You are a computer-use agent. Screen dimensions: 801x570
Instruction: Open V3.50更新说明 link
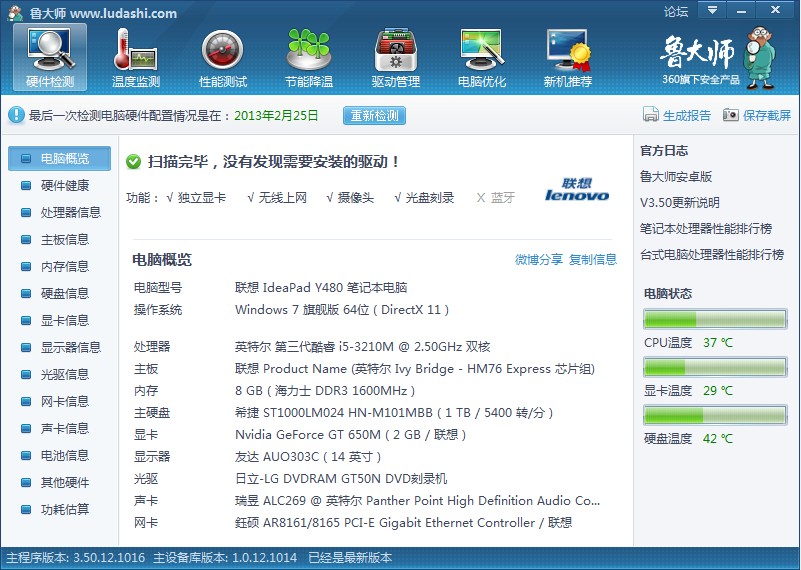680,203
